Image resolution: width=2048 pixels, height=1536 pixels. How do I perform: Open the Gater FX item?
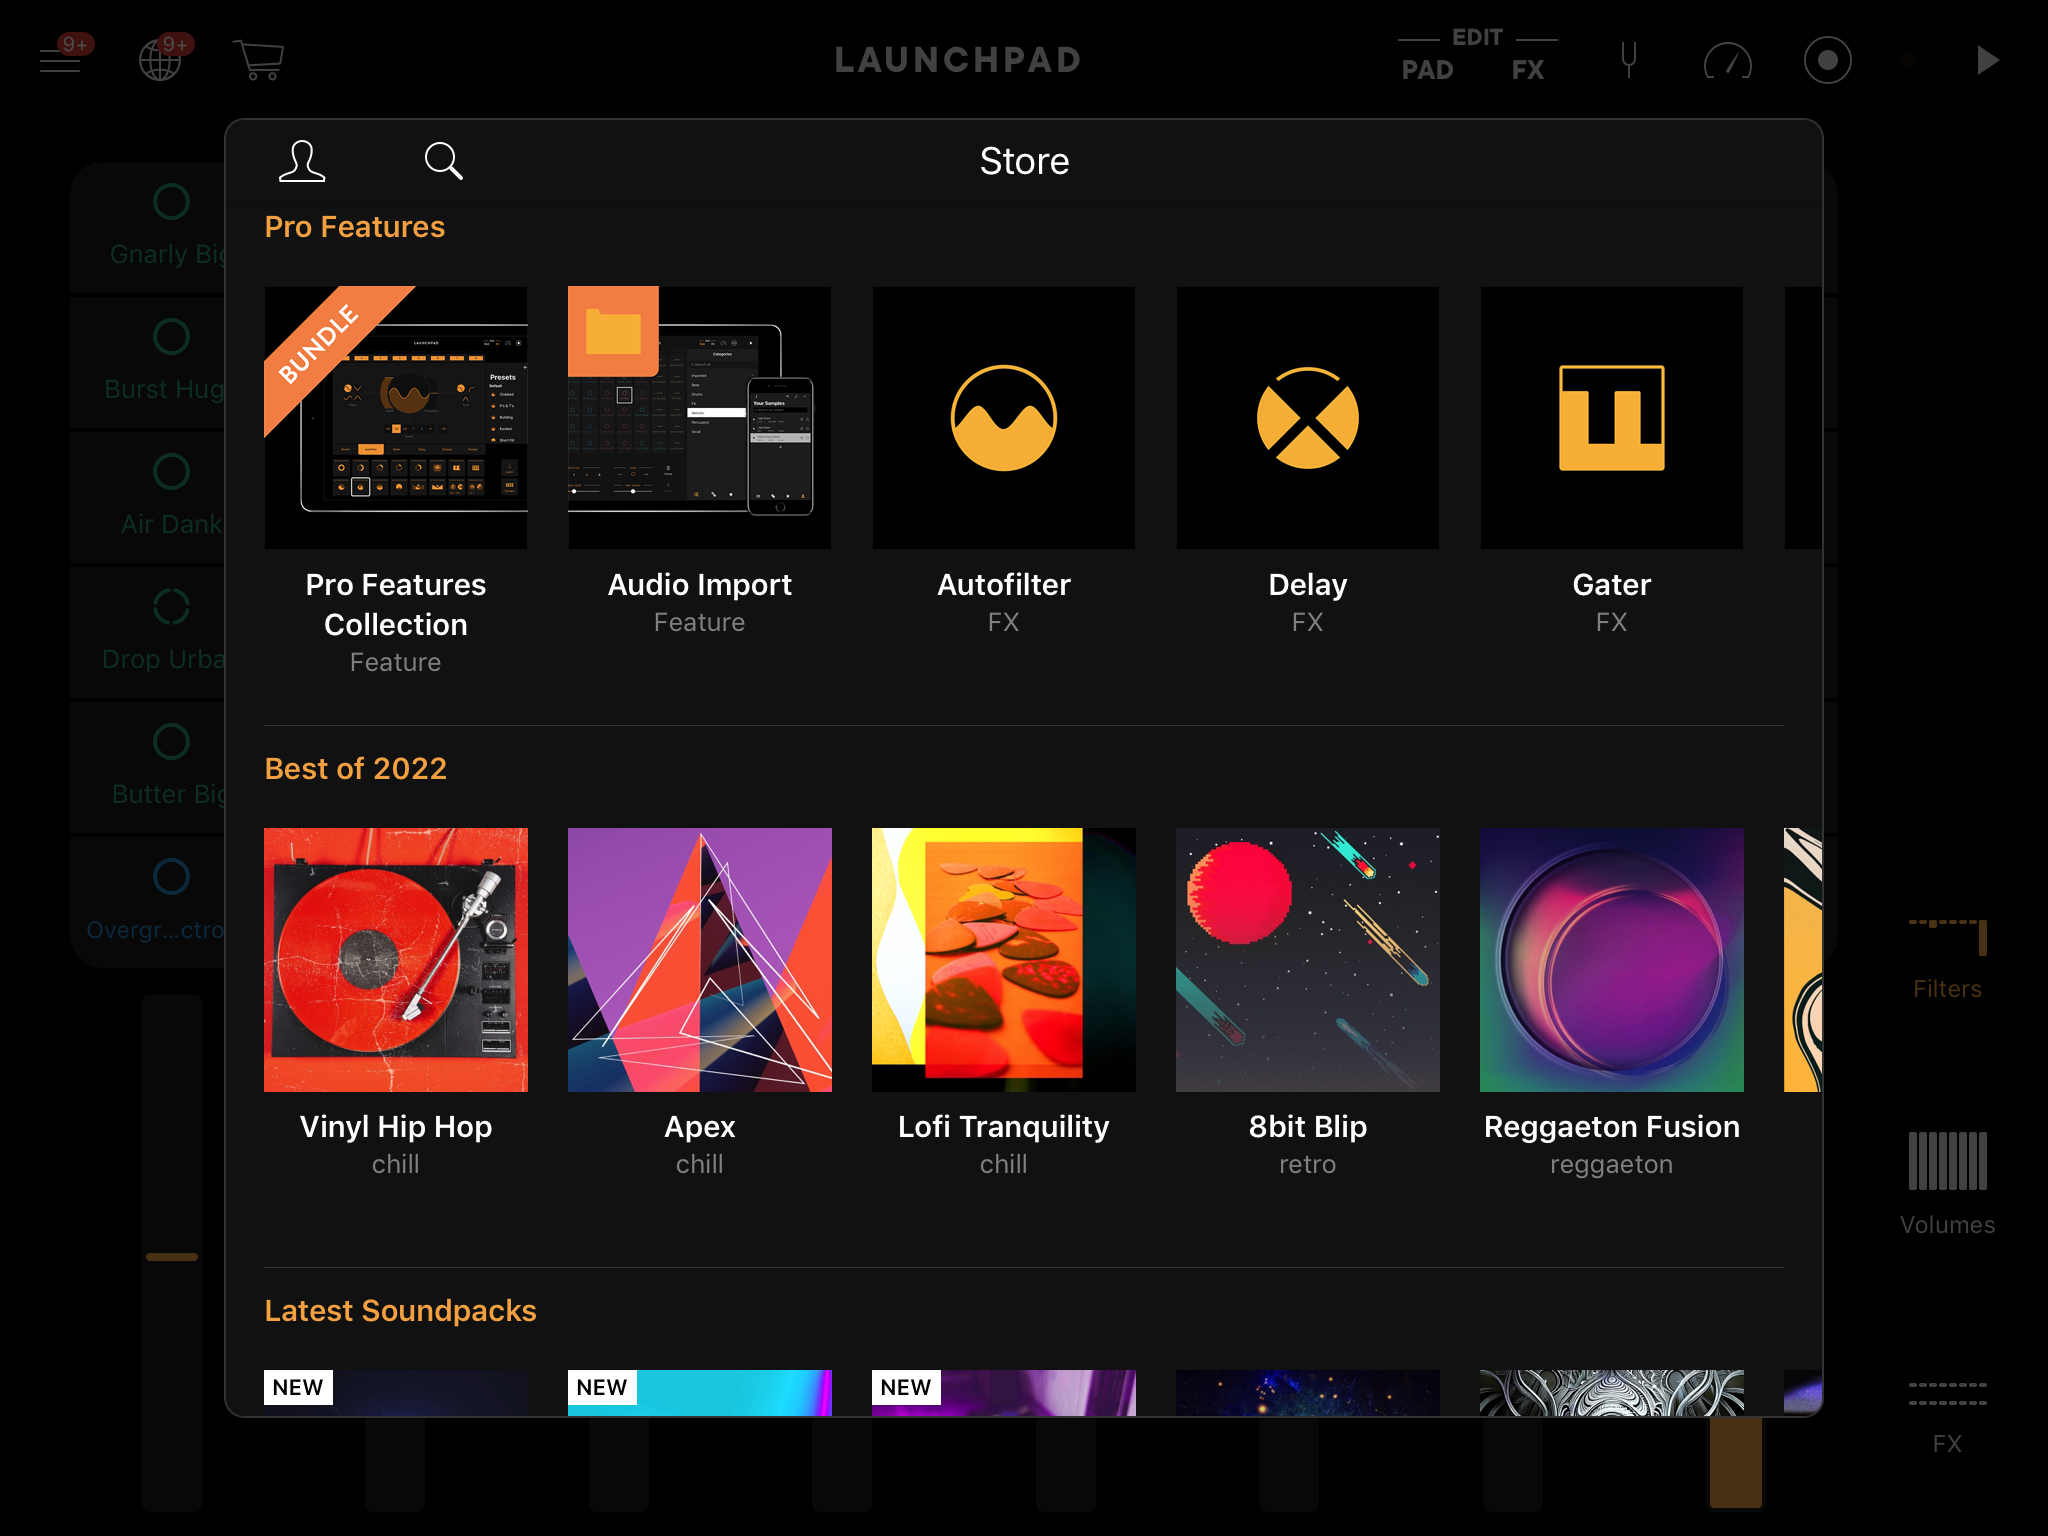click(1611, 418)
